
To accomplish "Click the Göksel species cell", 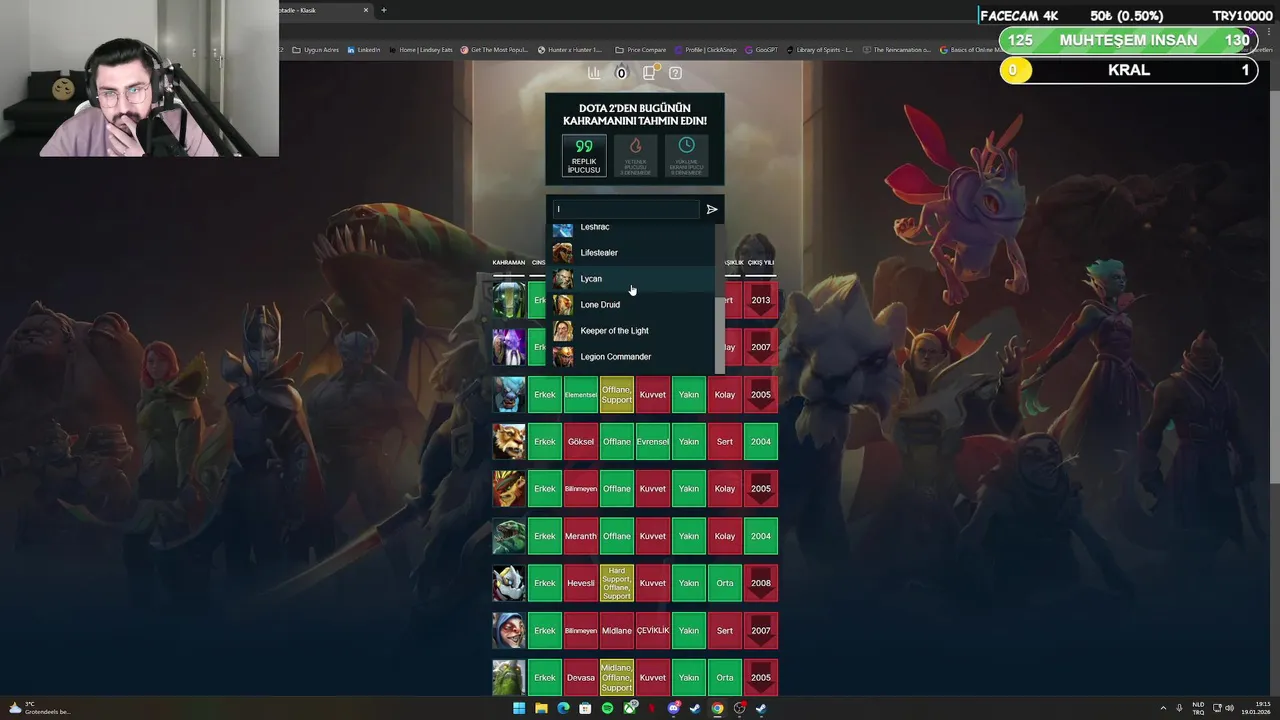I will (x=581, y=441).
